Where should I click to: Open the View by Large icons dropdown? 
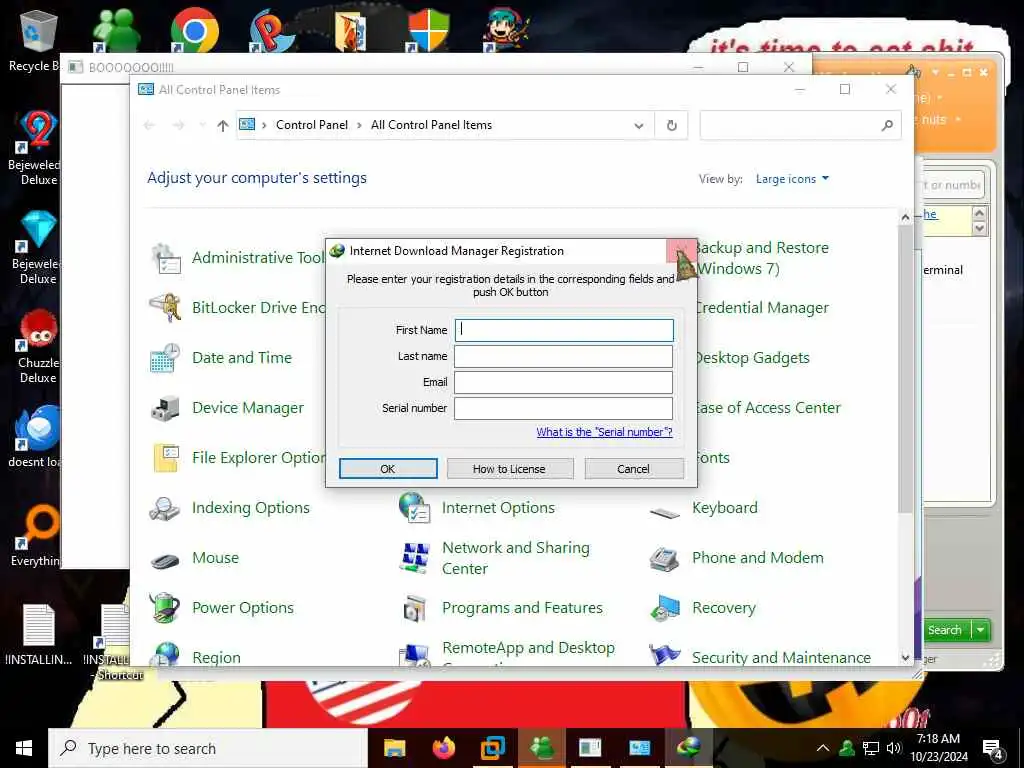click(x=792, y=179)
